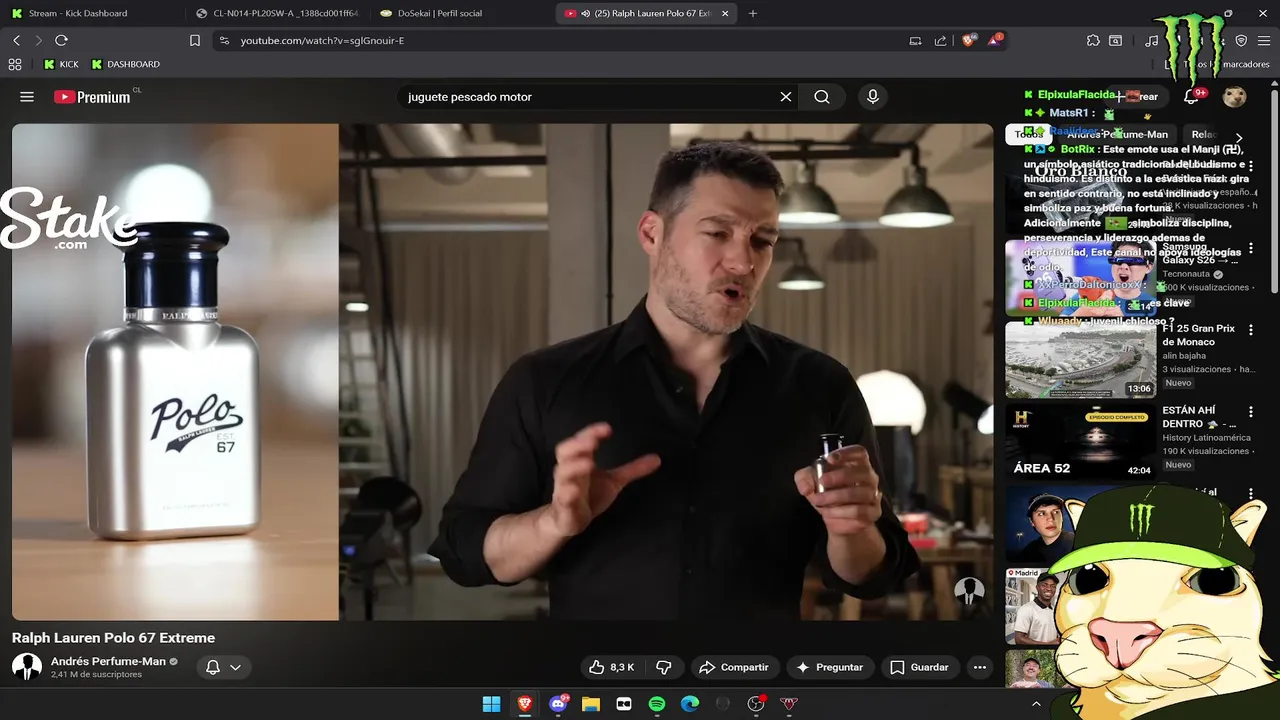Clear the search text with X
Image resolution: width=1280 pixels, height=720 pixels.
[x=786, y=97]
